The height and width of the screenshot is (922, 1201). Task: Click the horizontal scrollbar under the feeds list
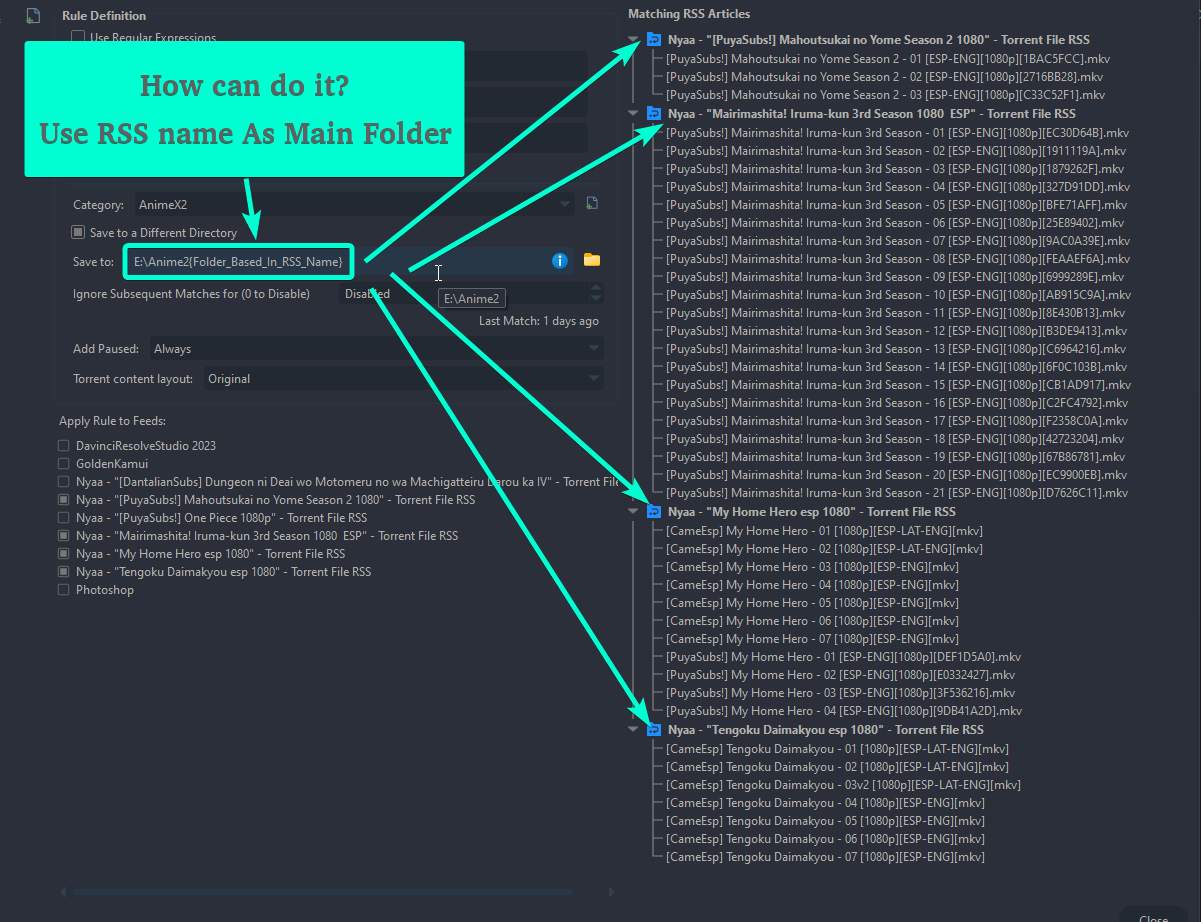[x=325, y=891]
